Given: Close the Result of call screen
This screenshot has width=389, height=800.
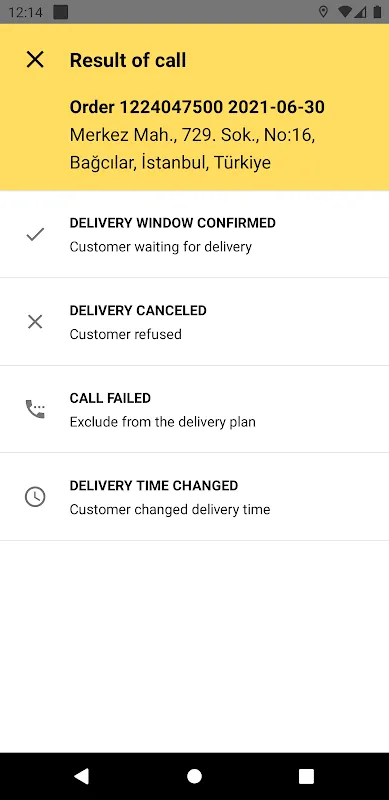Looking at the screenshot, I should tap(35, 60).
